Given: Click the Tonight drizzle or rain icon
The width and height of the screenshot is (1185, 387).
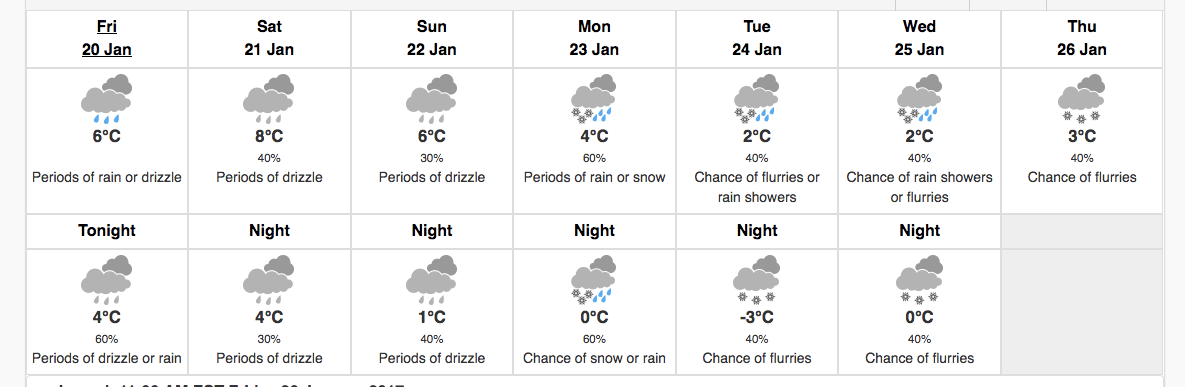Looking at the screenshot, I should [107, 280].
